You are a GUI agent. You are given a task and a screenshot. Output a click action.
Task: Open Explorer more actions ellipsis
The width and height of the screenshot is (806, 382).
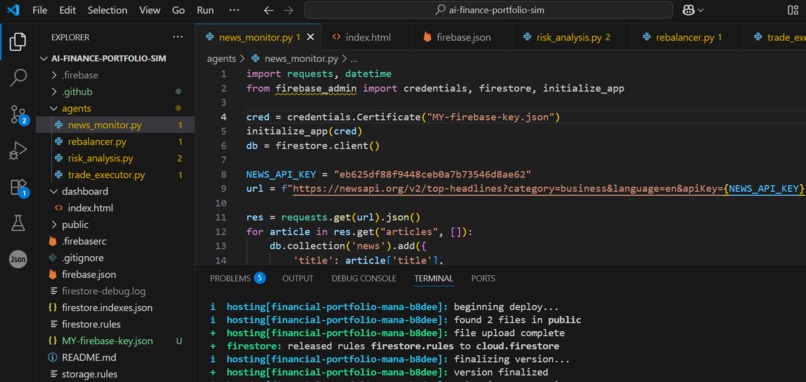[x=178, y=37]
